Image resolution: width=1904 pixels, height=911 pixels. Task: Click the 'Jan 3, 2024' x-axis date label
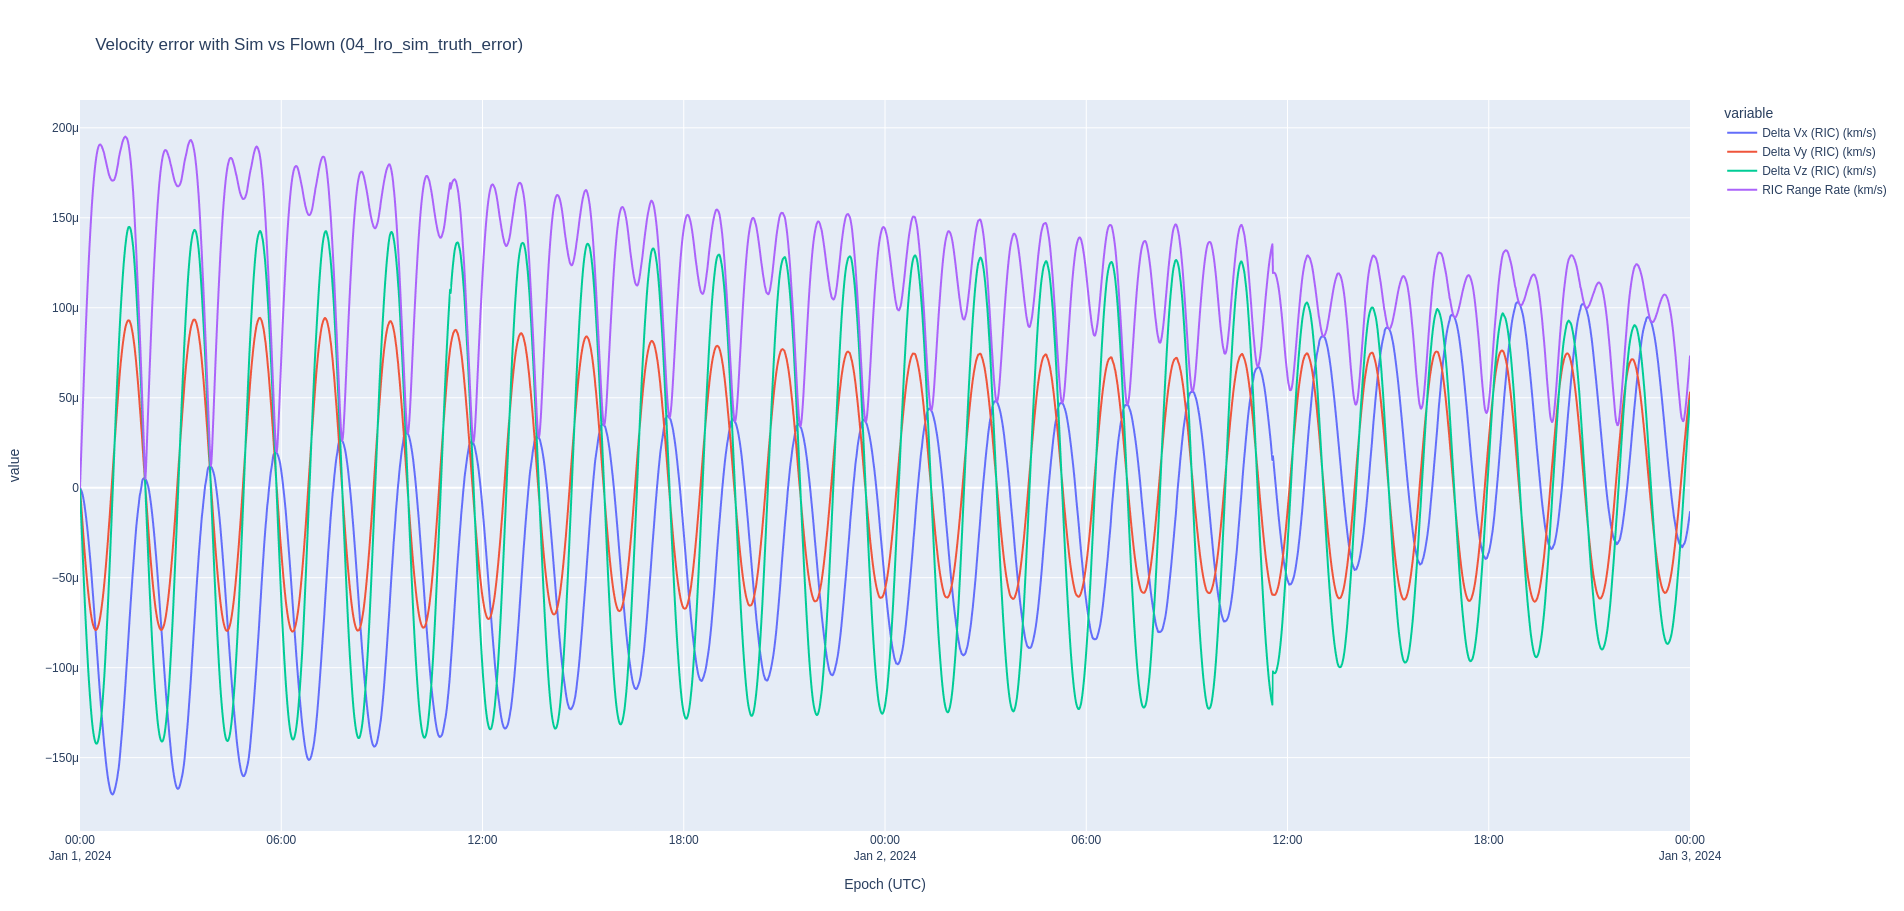click(x=1690, y=856)
